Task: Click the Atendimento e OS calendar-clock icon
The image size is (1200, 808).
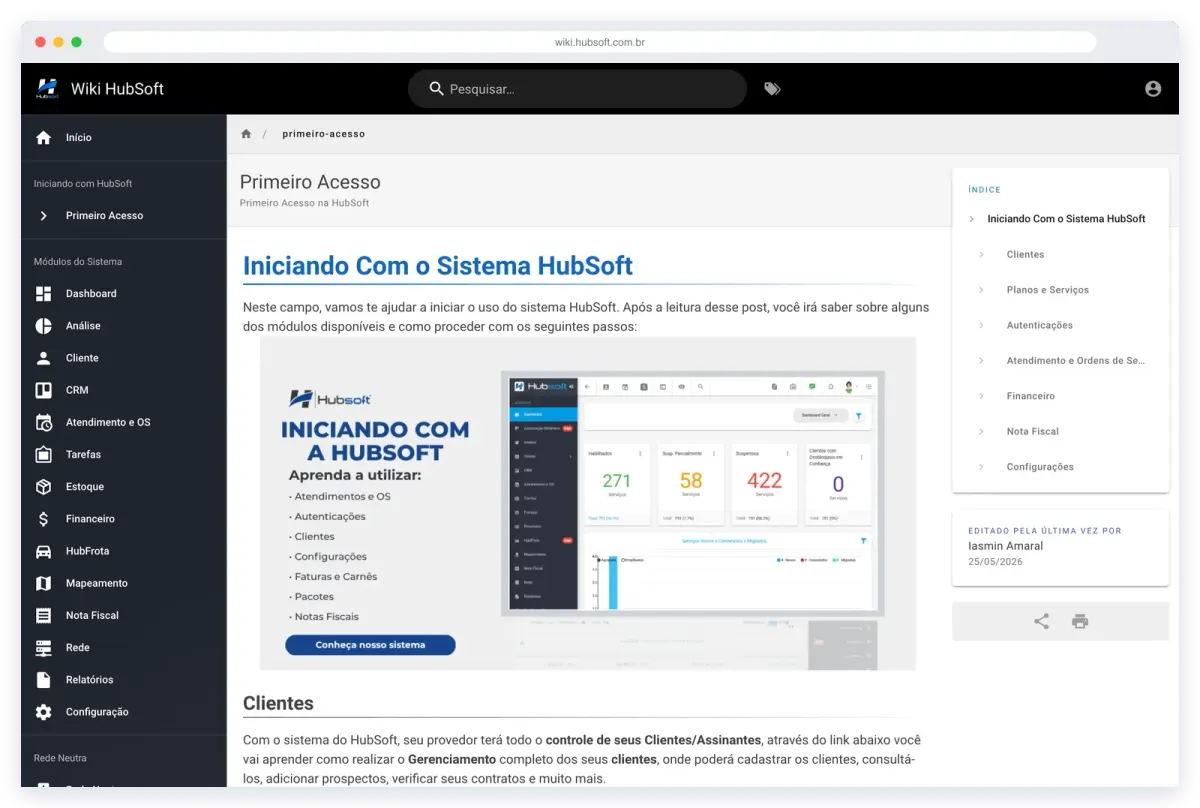Action: click(x=43, y=422)
